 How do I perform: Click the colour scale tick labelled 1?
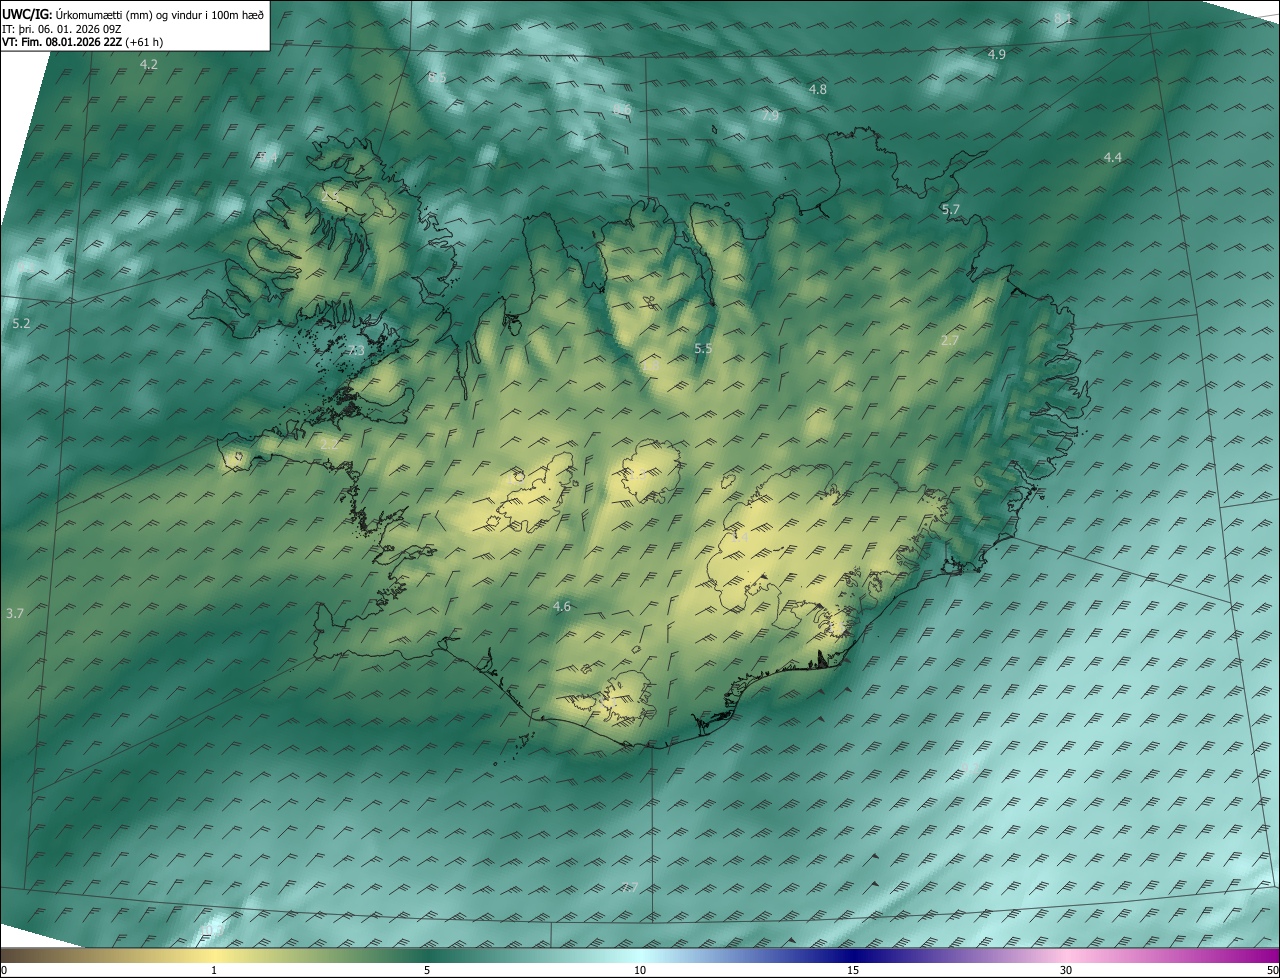click(x=214, y=970)
